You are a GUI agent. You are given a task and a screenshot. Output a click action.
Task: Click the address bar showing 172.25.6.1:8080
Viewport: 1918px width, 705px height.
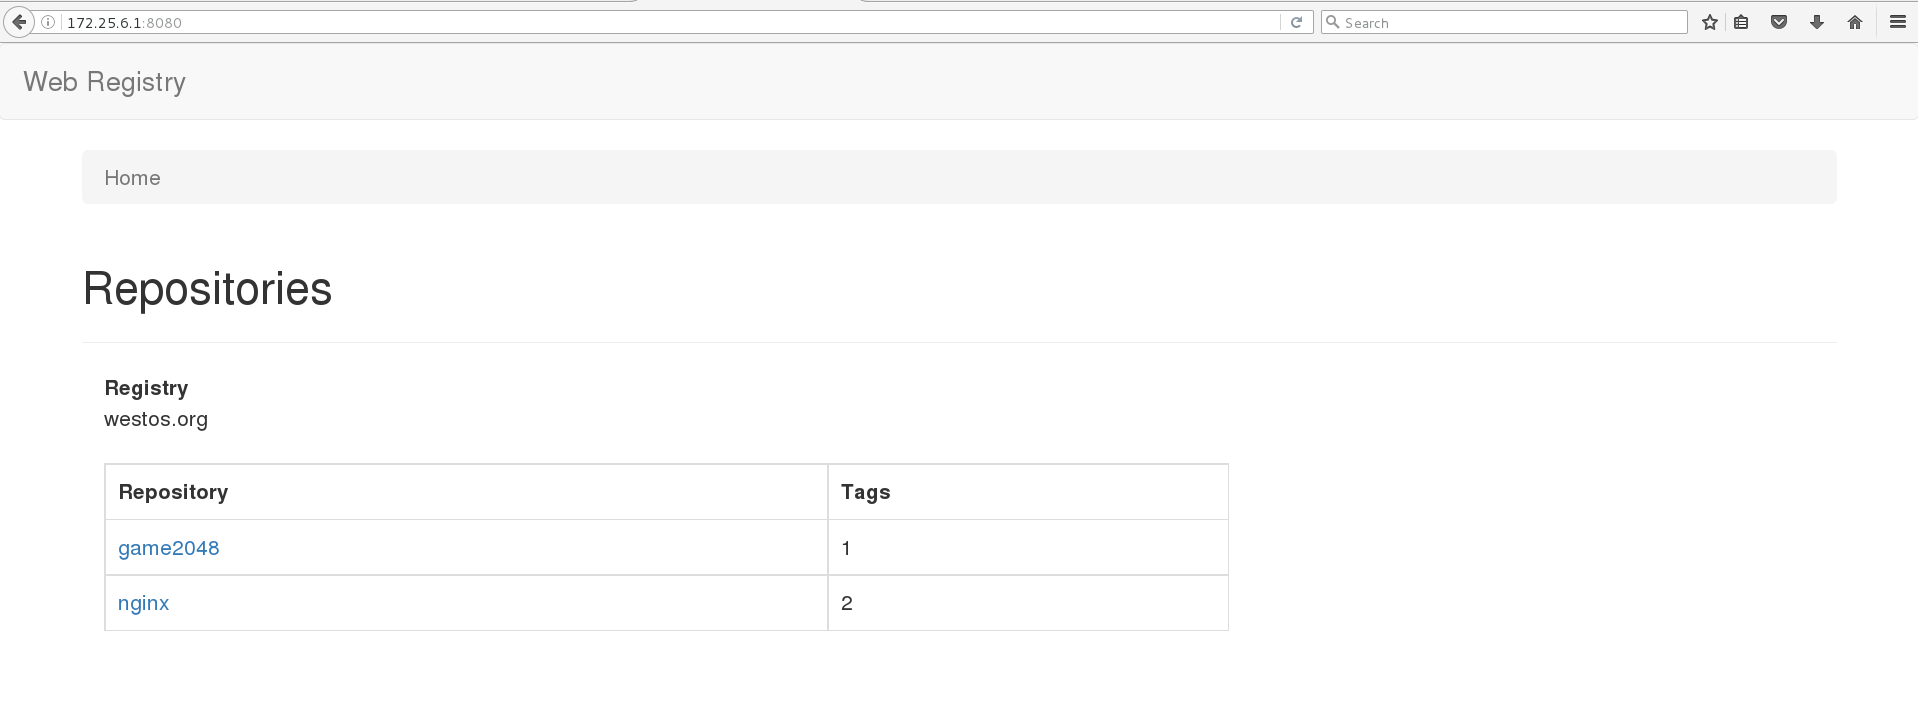(x=660, y=22)
